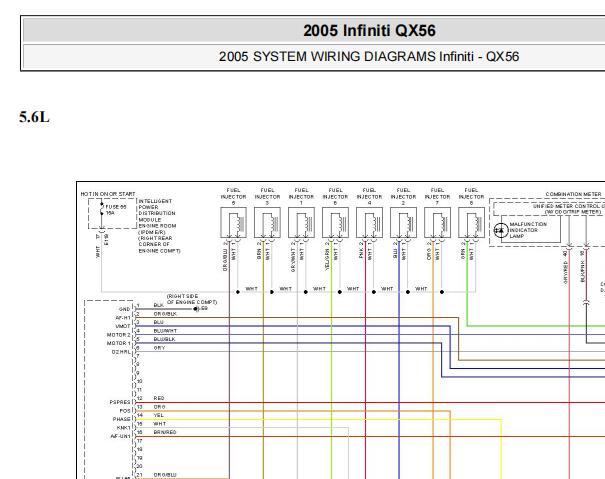Image resolution: width=605 pixels, height=479 pixels.
Task: Click the Fuel Injector 5 coil symbol
Action: click(x=233, y=223)
